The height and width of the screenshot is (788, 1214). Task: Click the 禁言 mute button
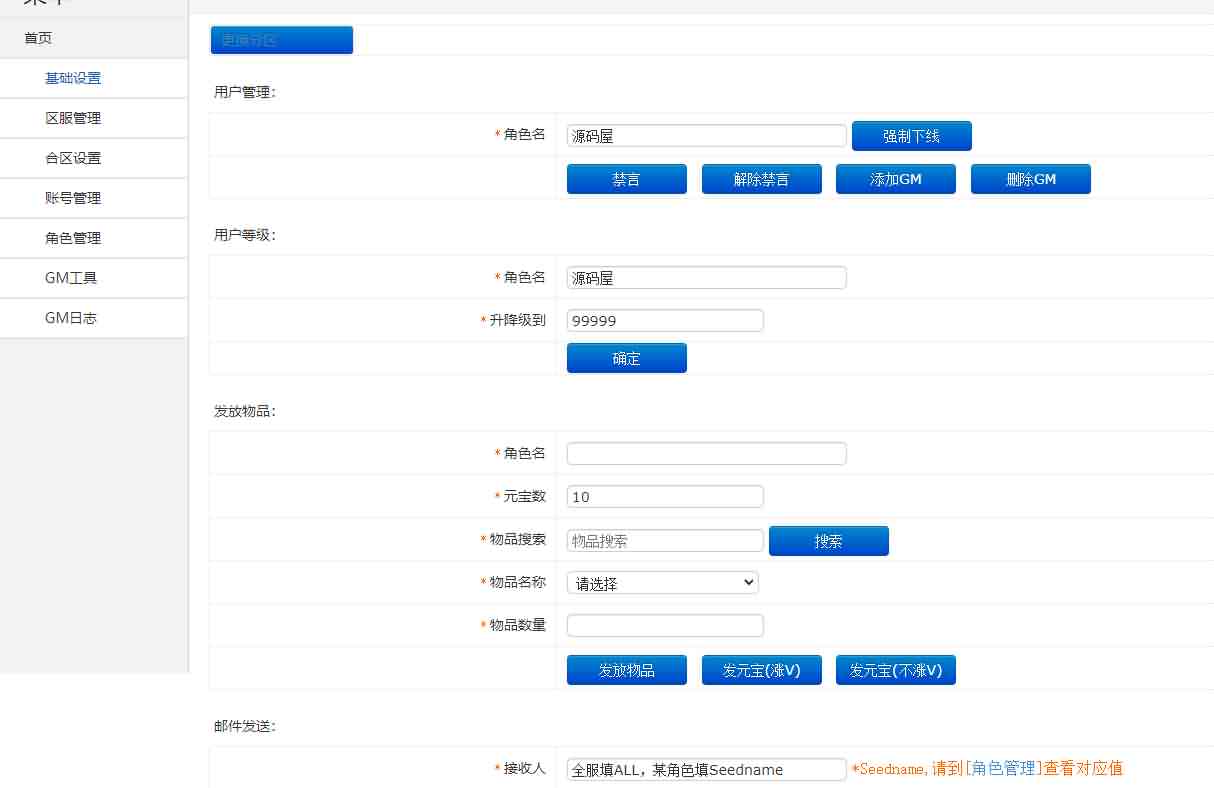(626, 178)
